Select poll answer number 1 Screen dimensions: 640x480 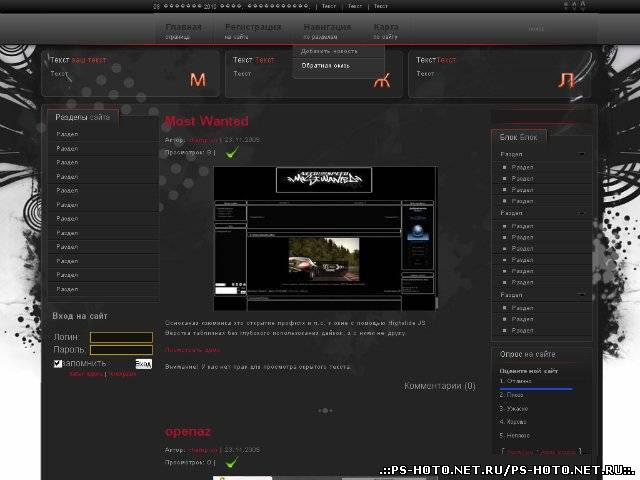(x=516, y=381)
